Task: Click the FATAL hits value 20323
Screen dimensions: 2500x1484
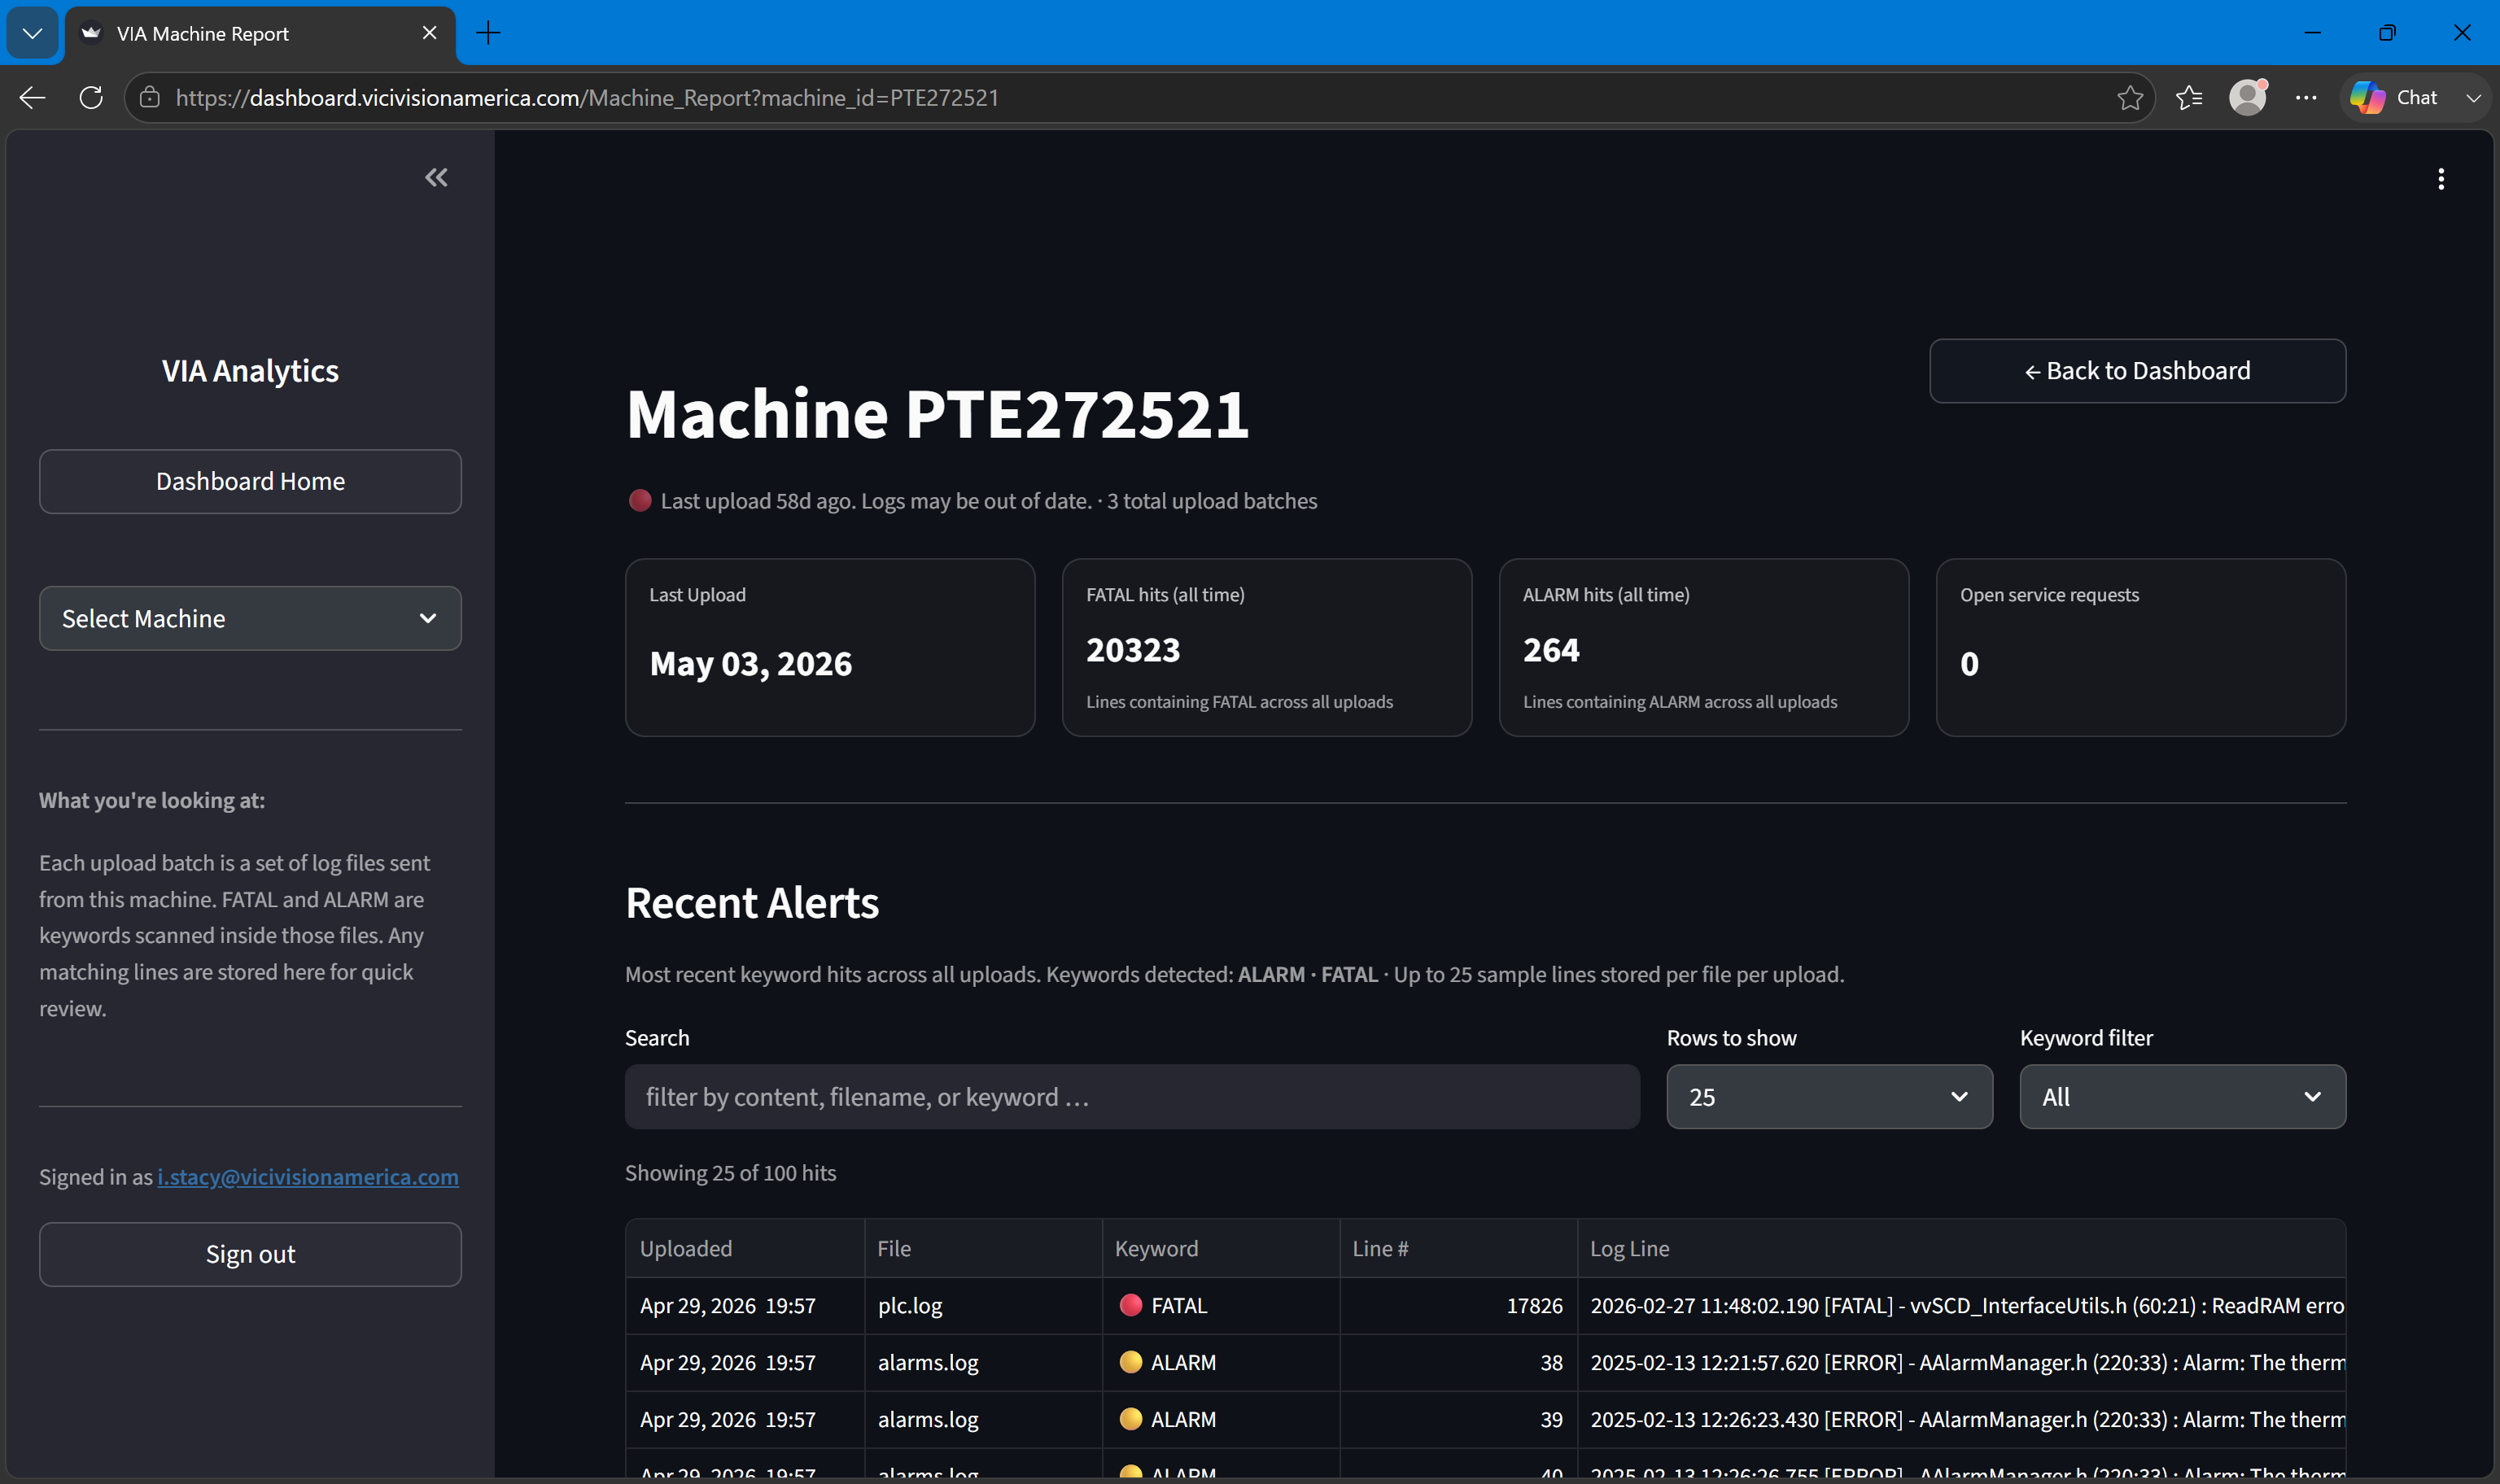Action: (x=1133, y=650)
